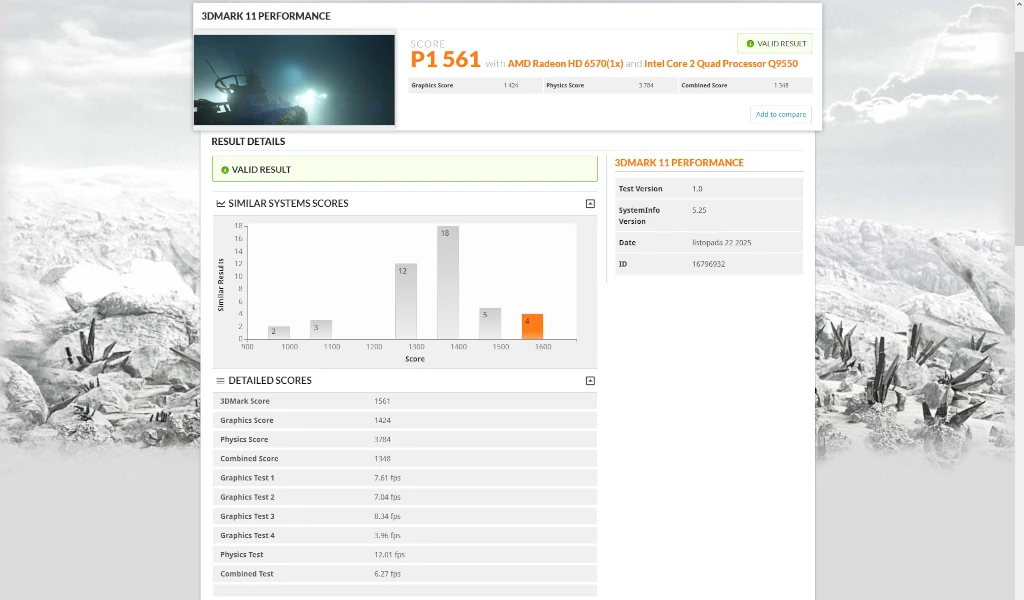Click the chart icon beside Similar Systems Scores
This screenshot has width=1024, height=600.
[221, 204]
